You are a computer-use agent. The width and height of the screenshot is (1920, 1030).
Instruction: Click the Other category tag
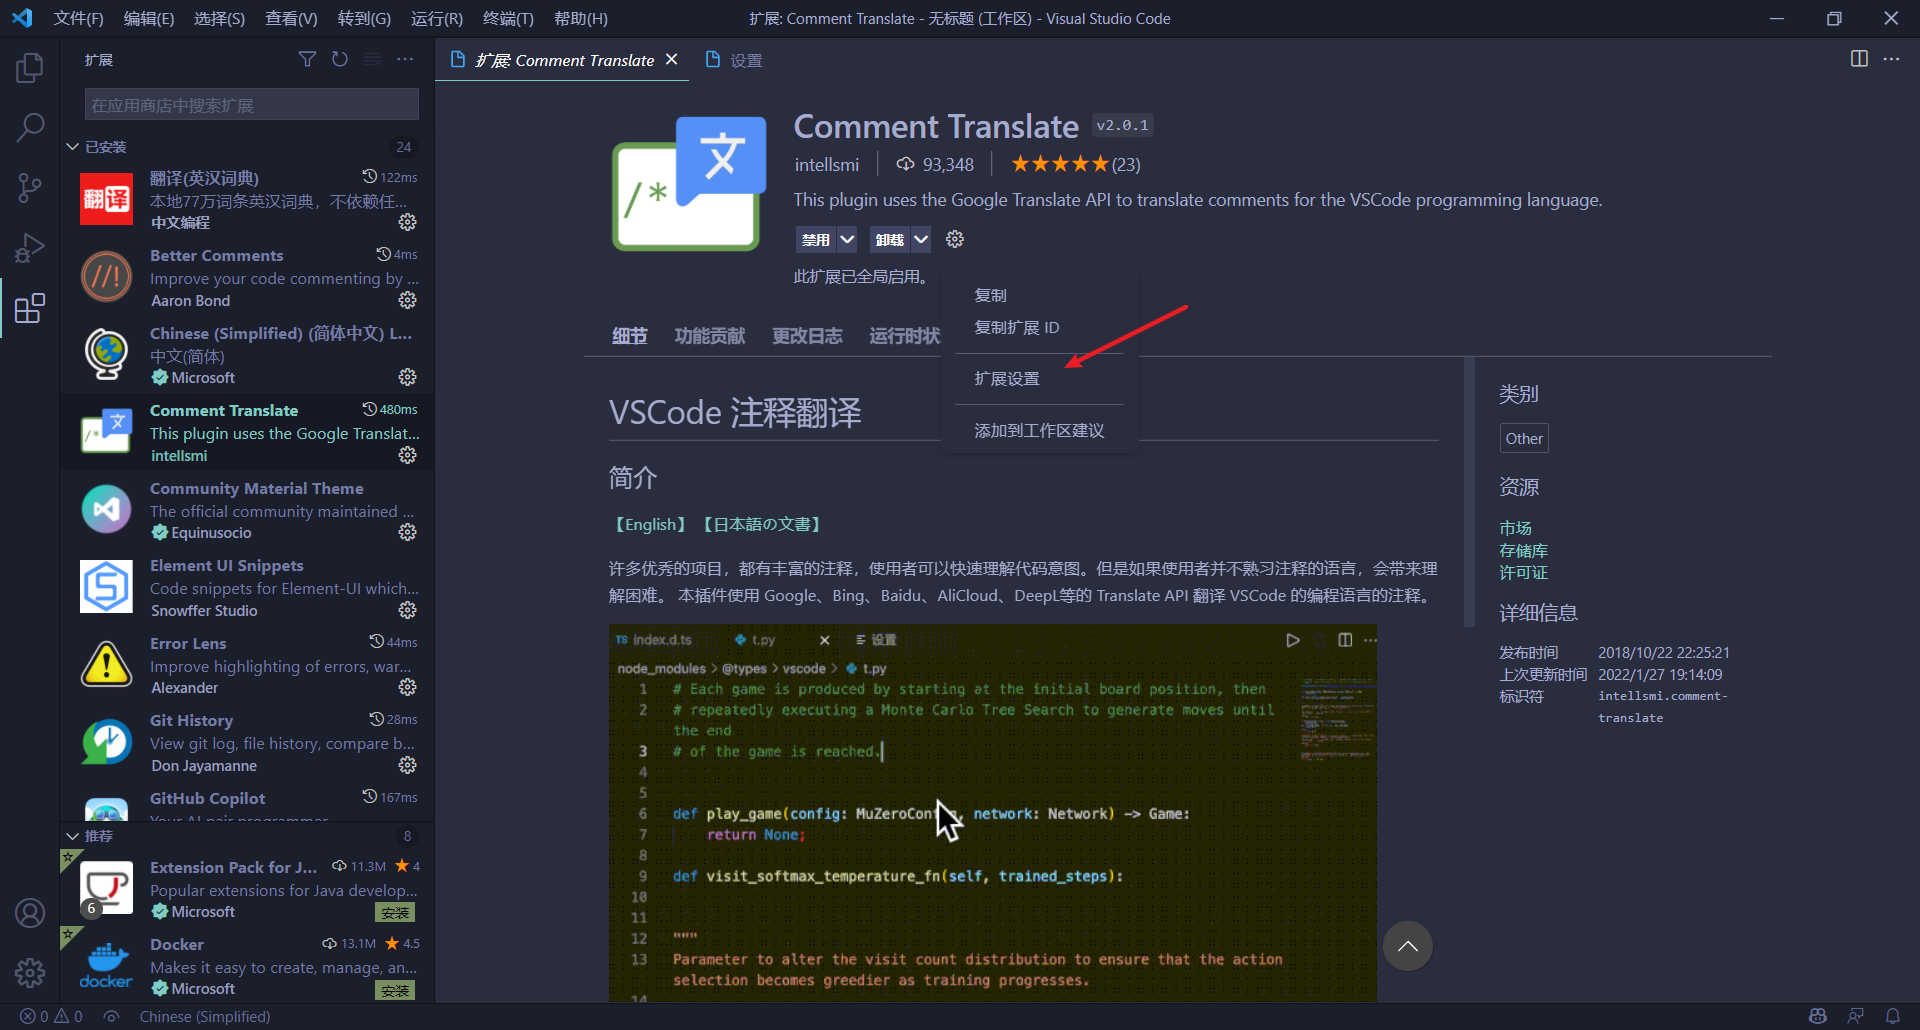[x=1524, y=438]
